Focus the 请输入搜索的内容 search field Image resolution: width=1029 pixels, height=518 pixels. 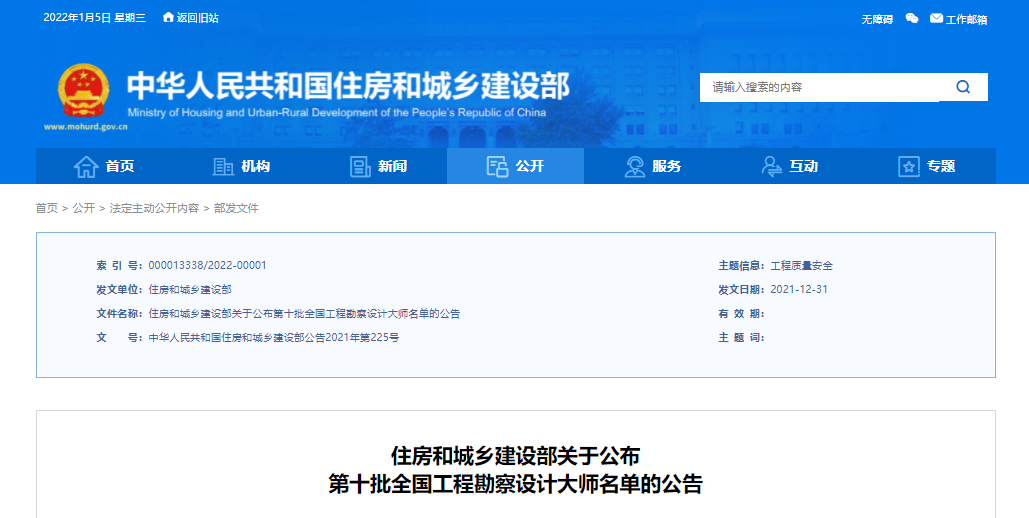click(x=820, y=87)
